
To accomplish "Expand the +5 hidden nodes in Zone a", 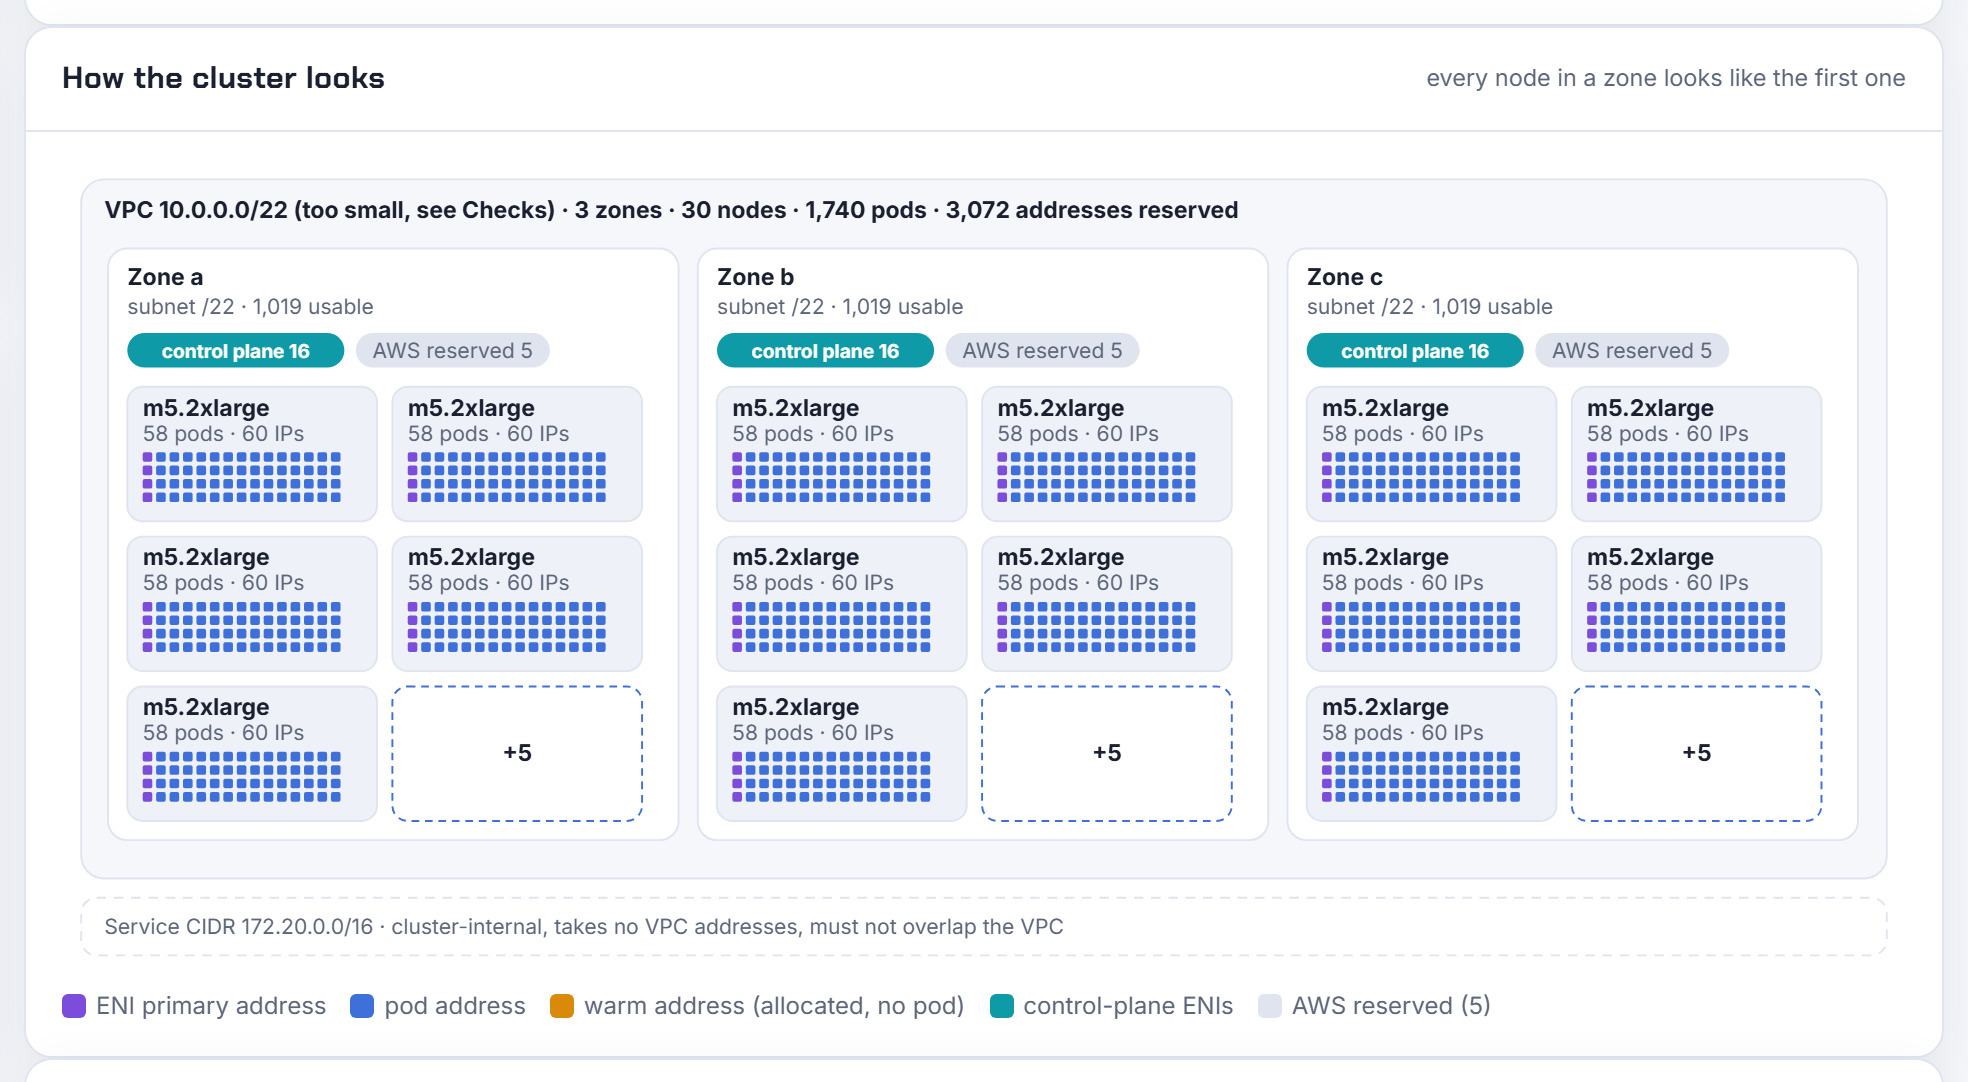I will point(517,753).
